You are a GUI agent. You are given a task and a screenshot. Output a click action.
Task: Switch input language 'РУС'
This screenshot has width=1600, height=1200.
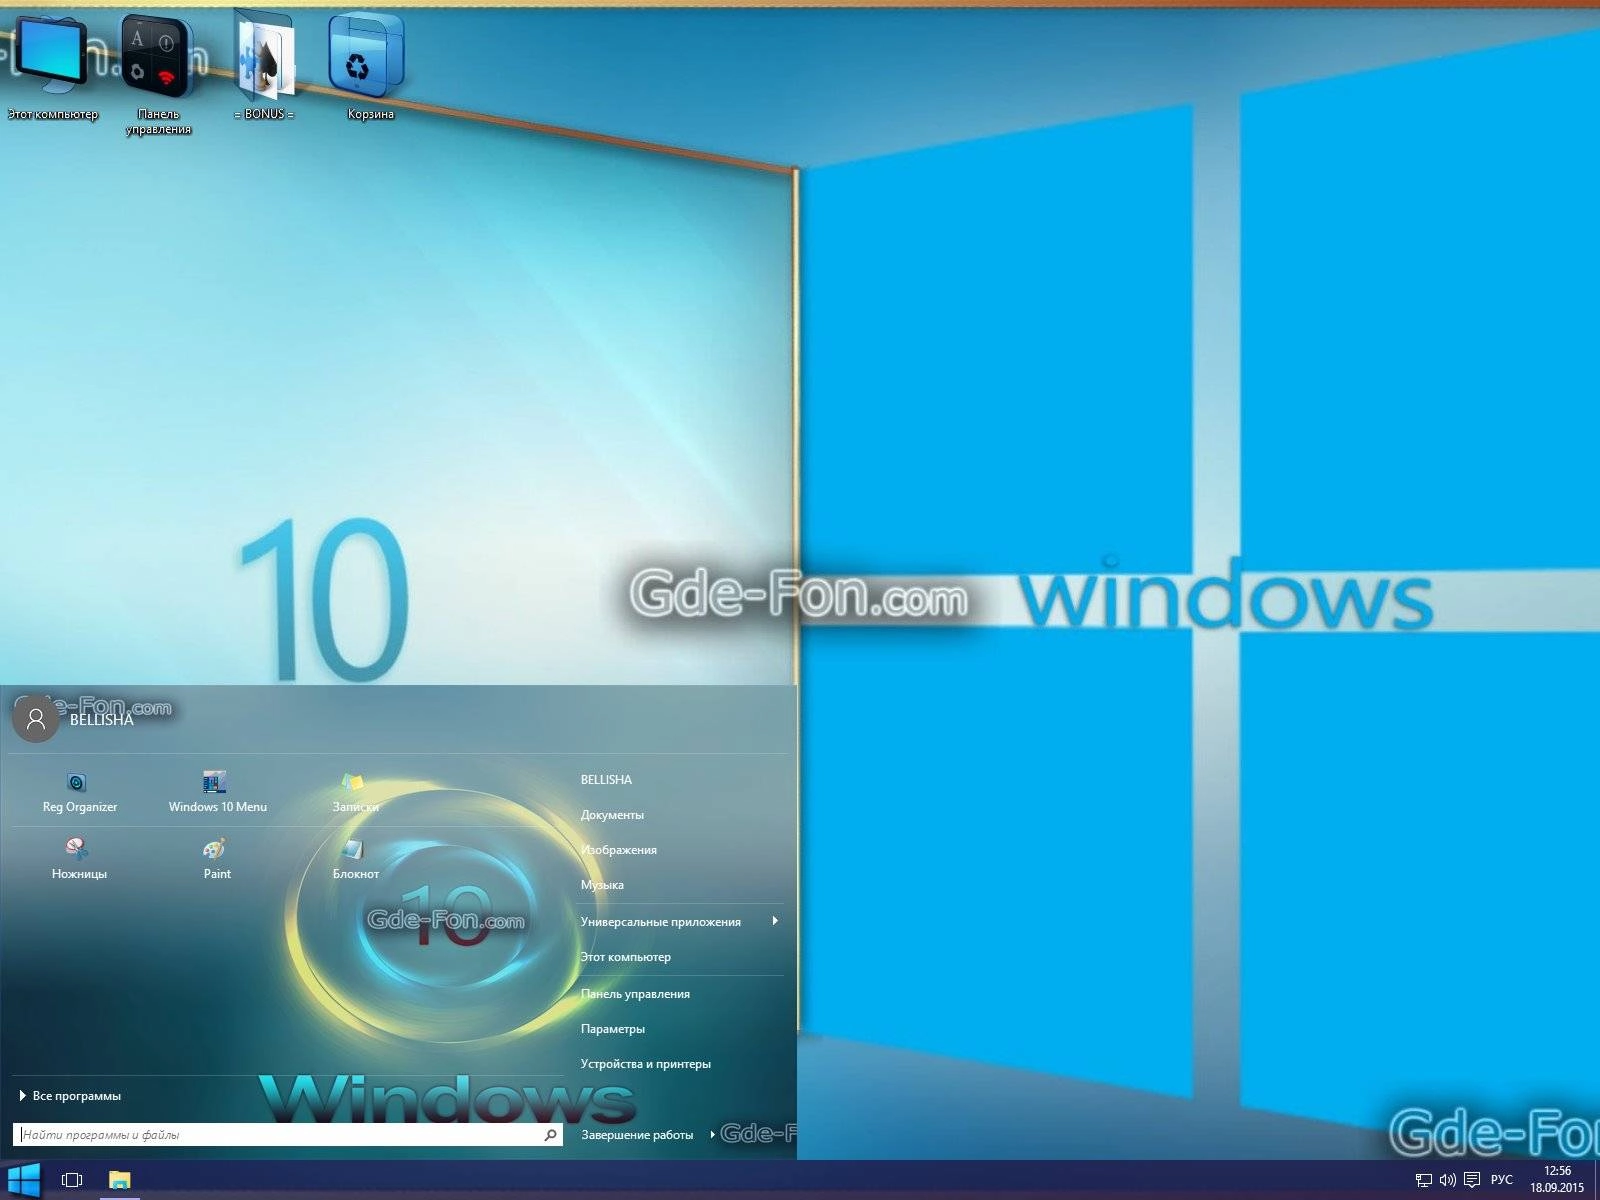tap(1501, 1180)
